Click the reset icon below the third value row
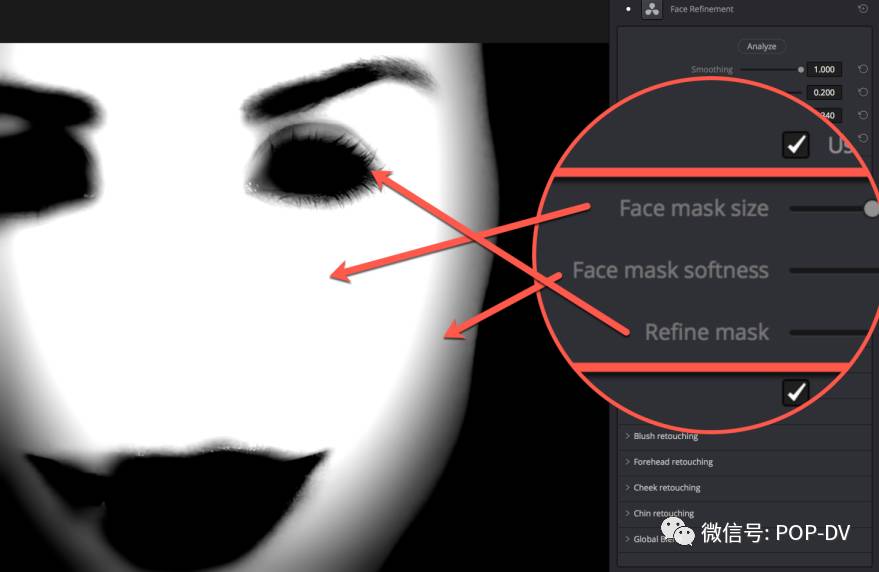The image size is (879, 572). point(862,137)
